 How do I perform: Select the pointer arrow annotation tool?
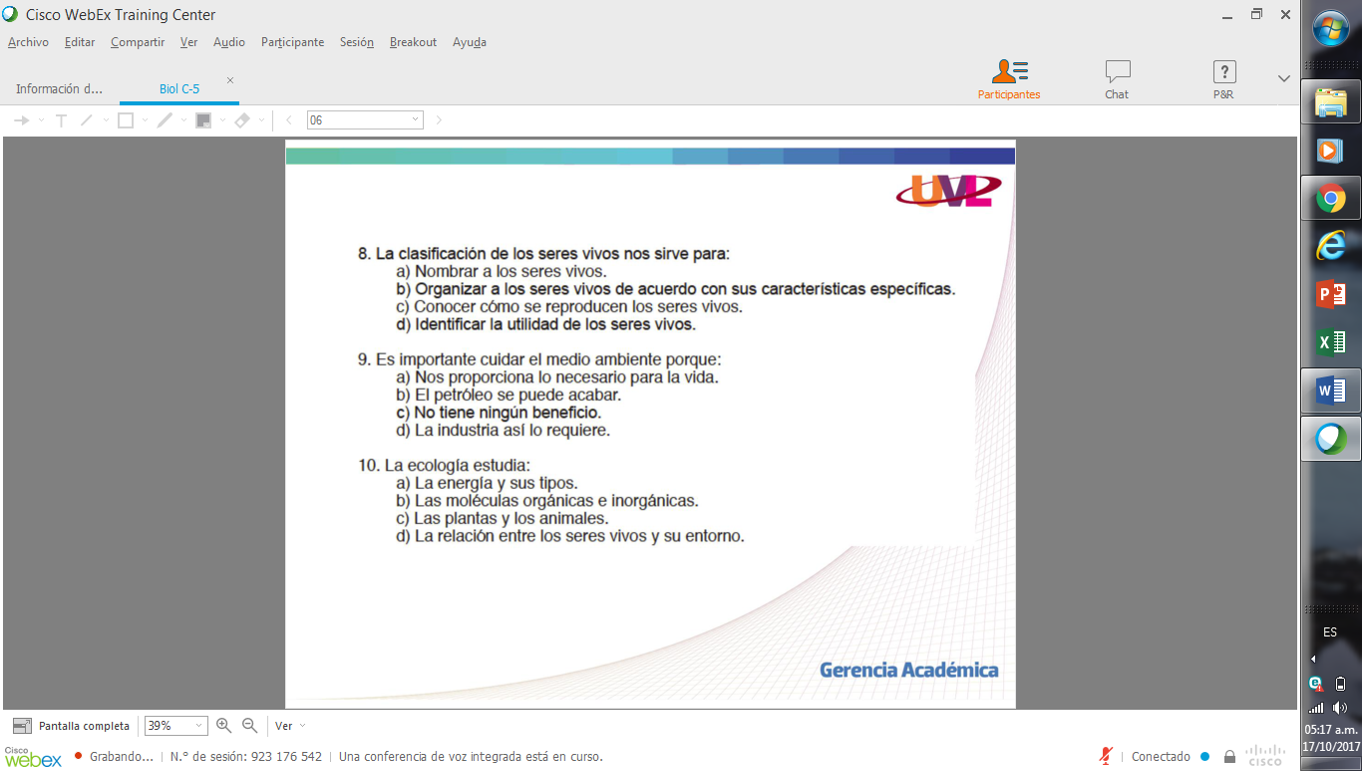(x=21, y=120)
